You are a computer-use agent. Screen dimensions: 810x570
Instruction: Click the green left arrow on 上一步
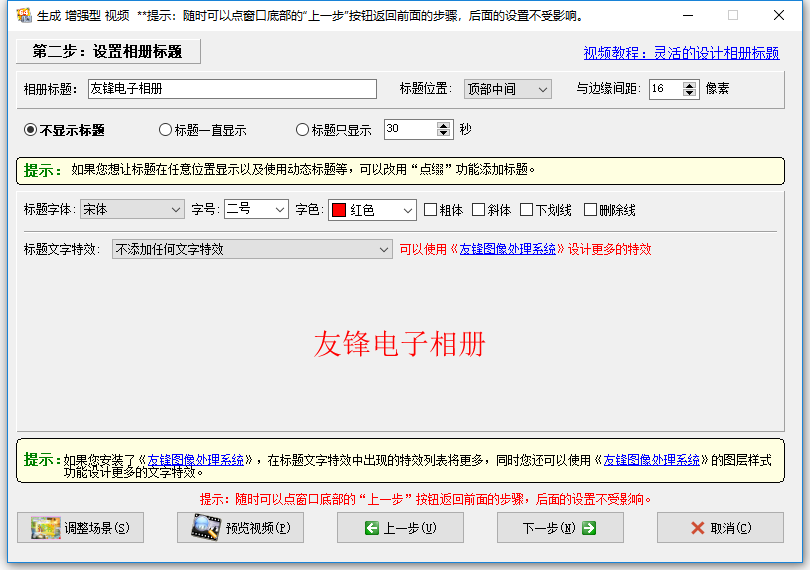point(371,528)
